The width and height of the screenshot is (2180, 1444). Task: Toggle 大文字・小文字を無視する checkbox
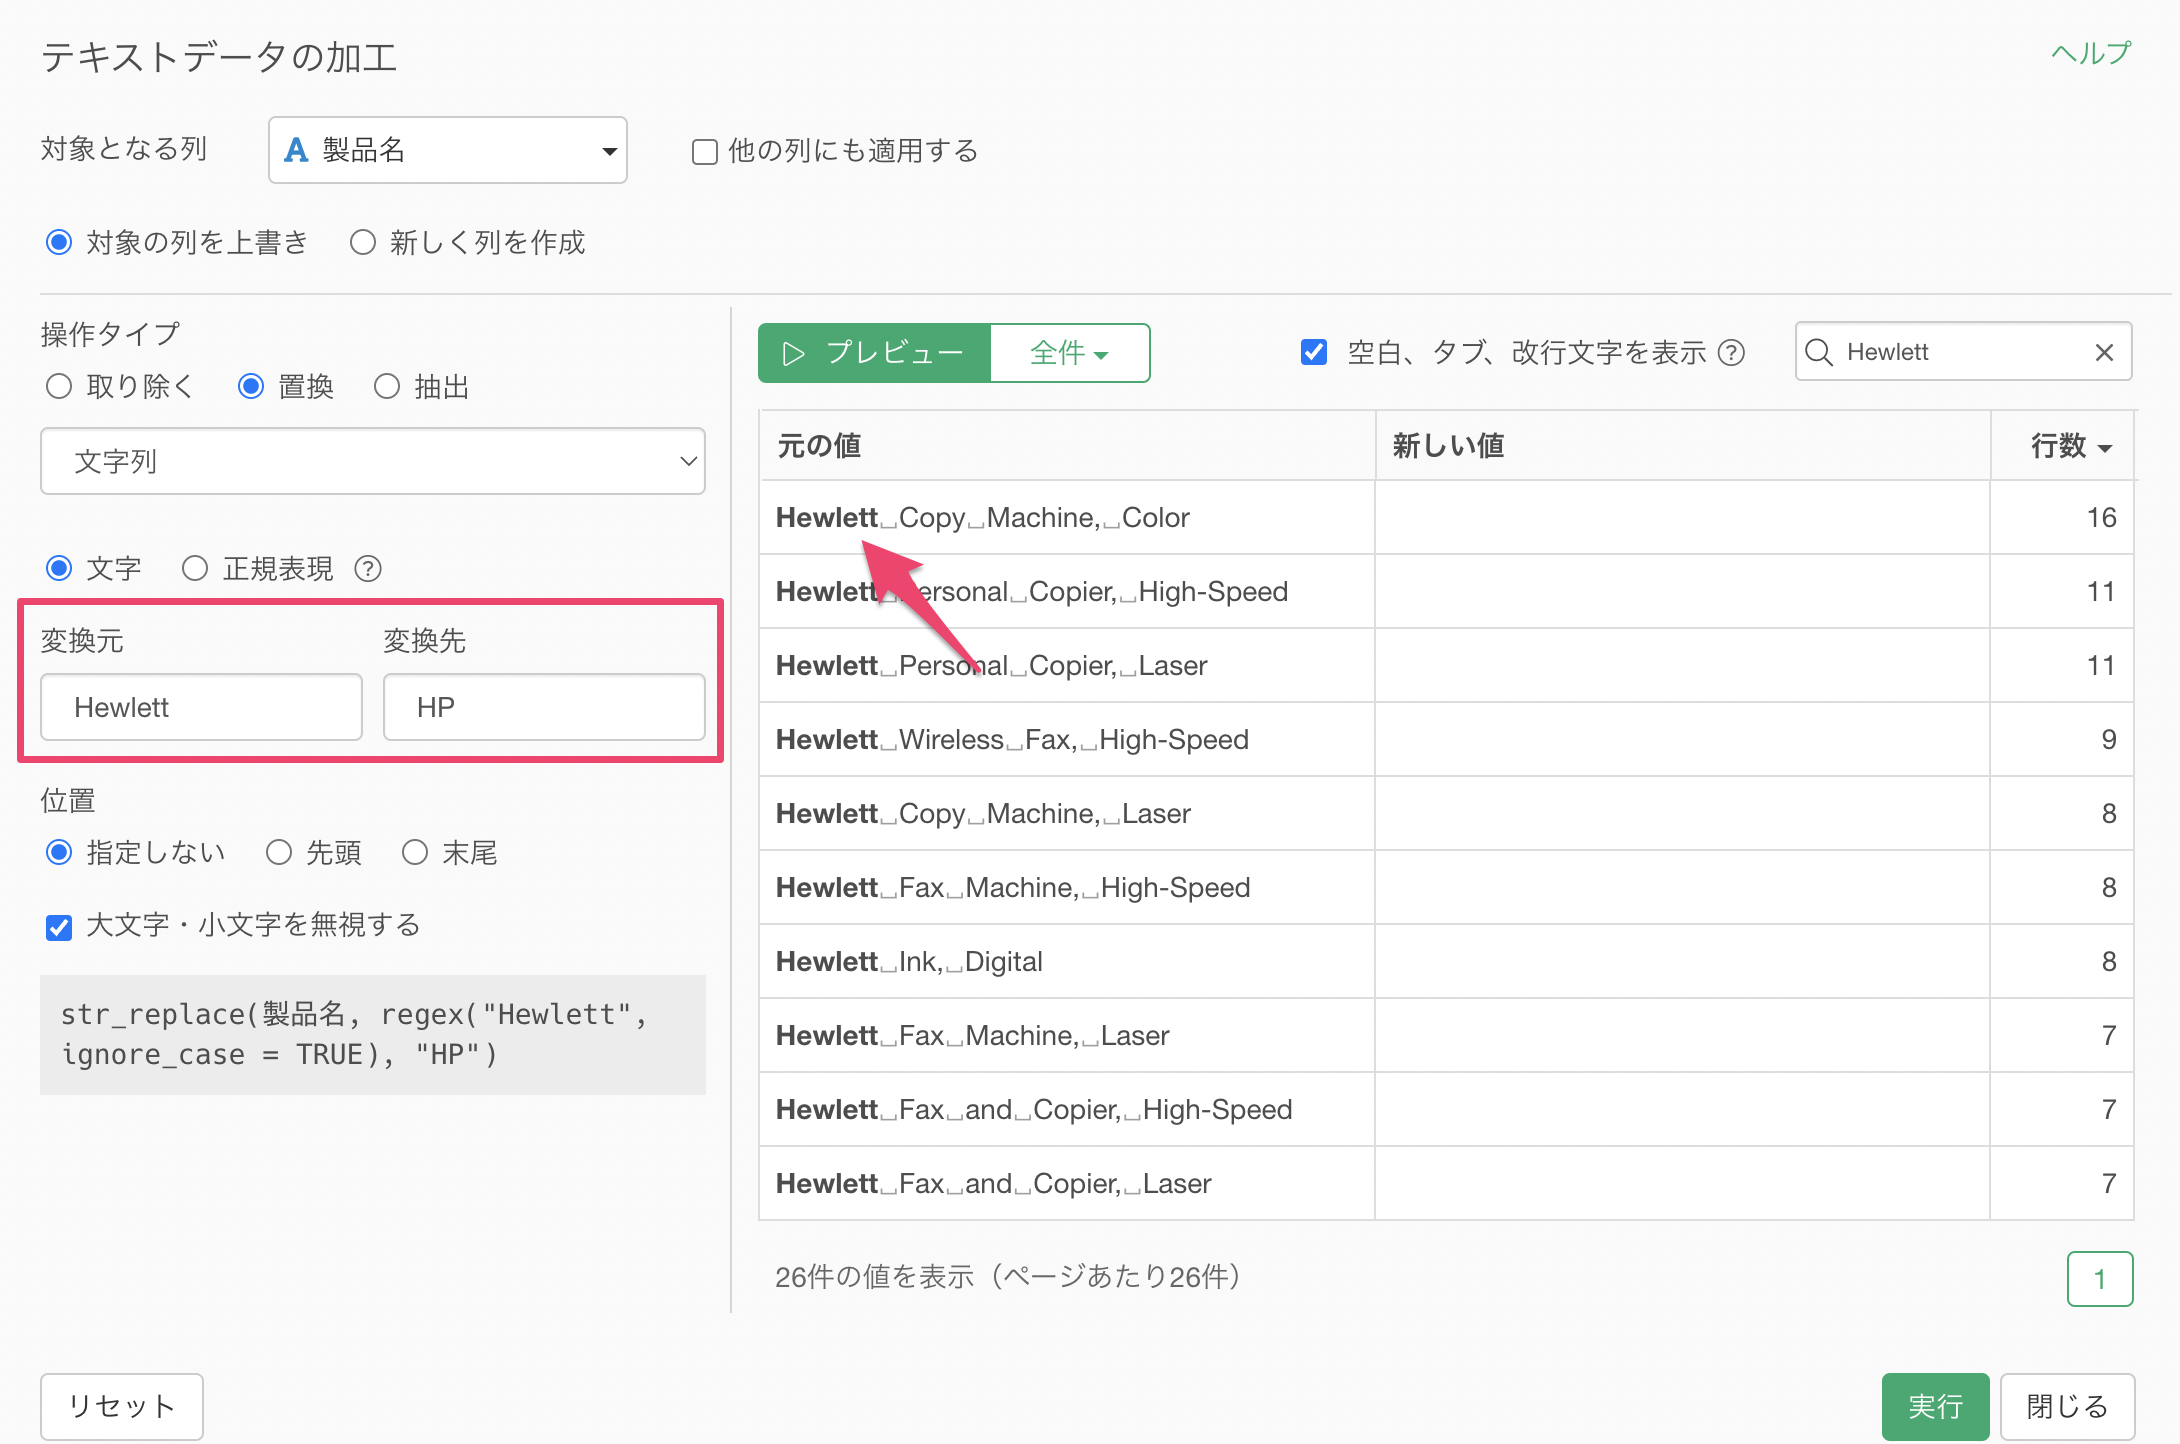(x=59, y=927)
